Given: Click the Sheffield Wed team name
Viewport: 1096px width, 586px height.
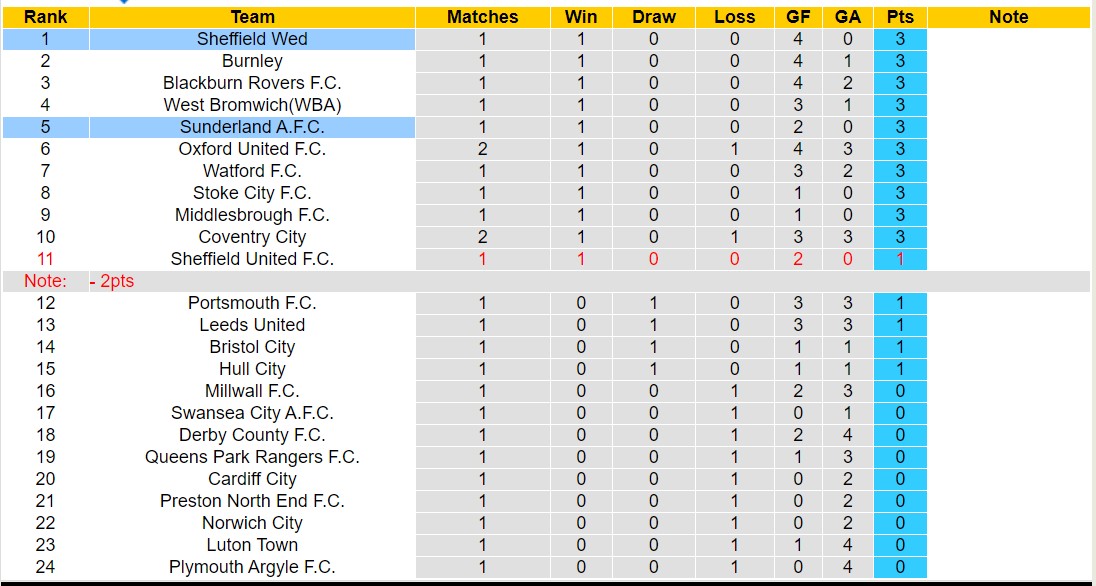Looking at the screenshot, I should pos(252,39).
